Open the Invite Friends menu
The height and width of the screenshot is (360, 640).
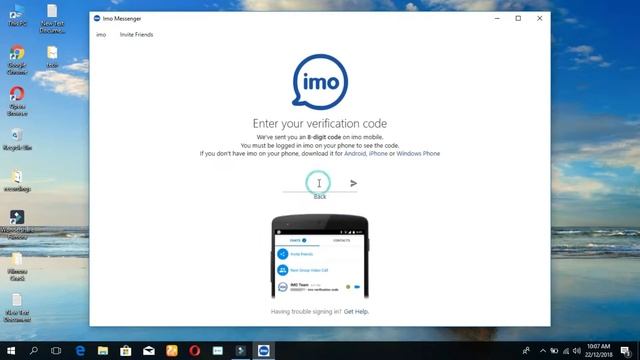click(x=136, y=35)
